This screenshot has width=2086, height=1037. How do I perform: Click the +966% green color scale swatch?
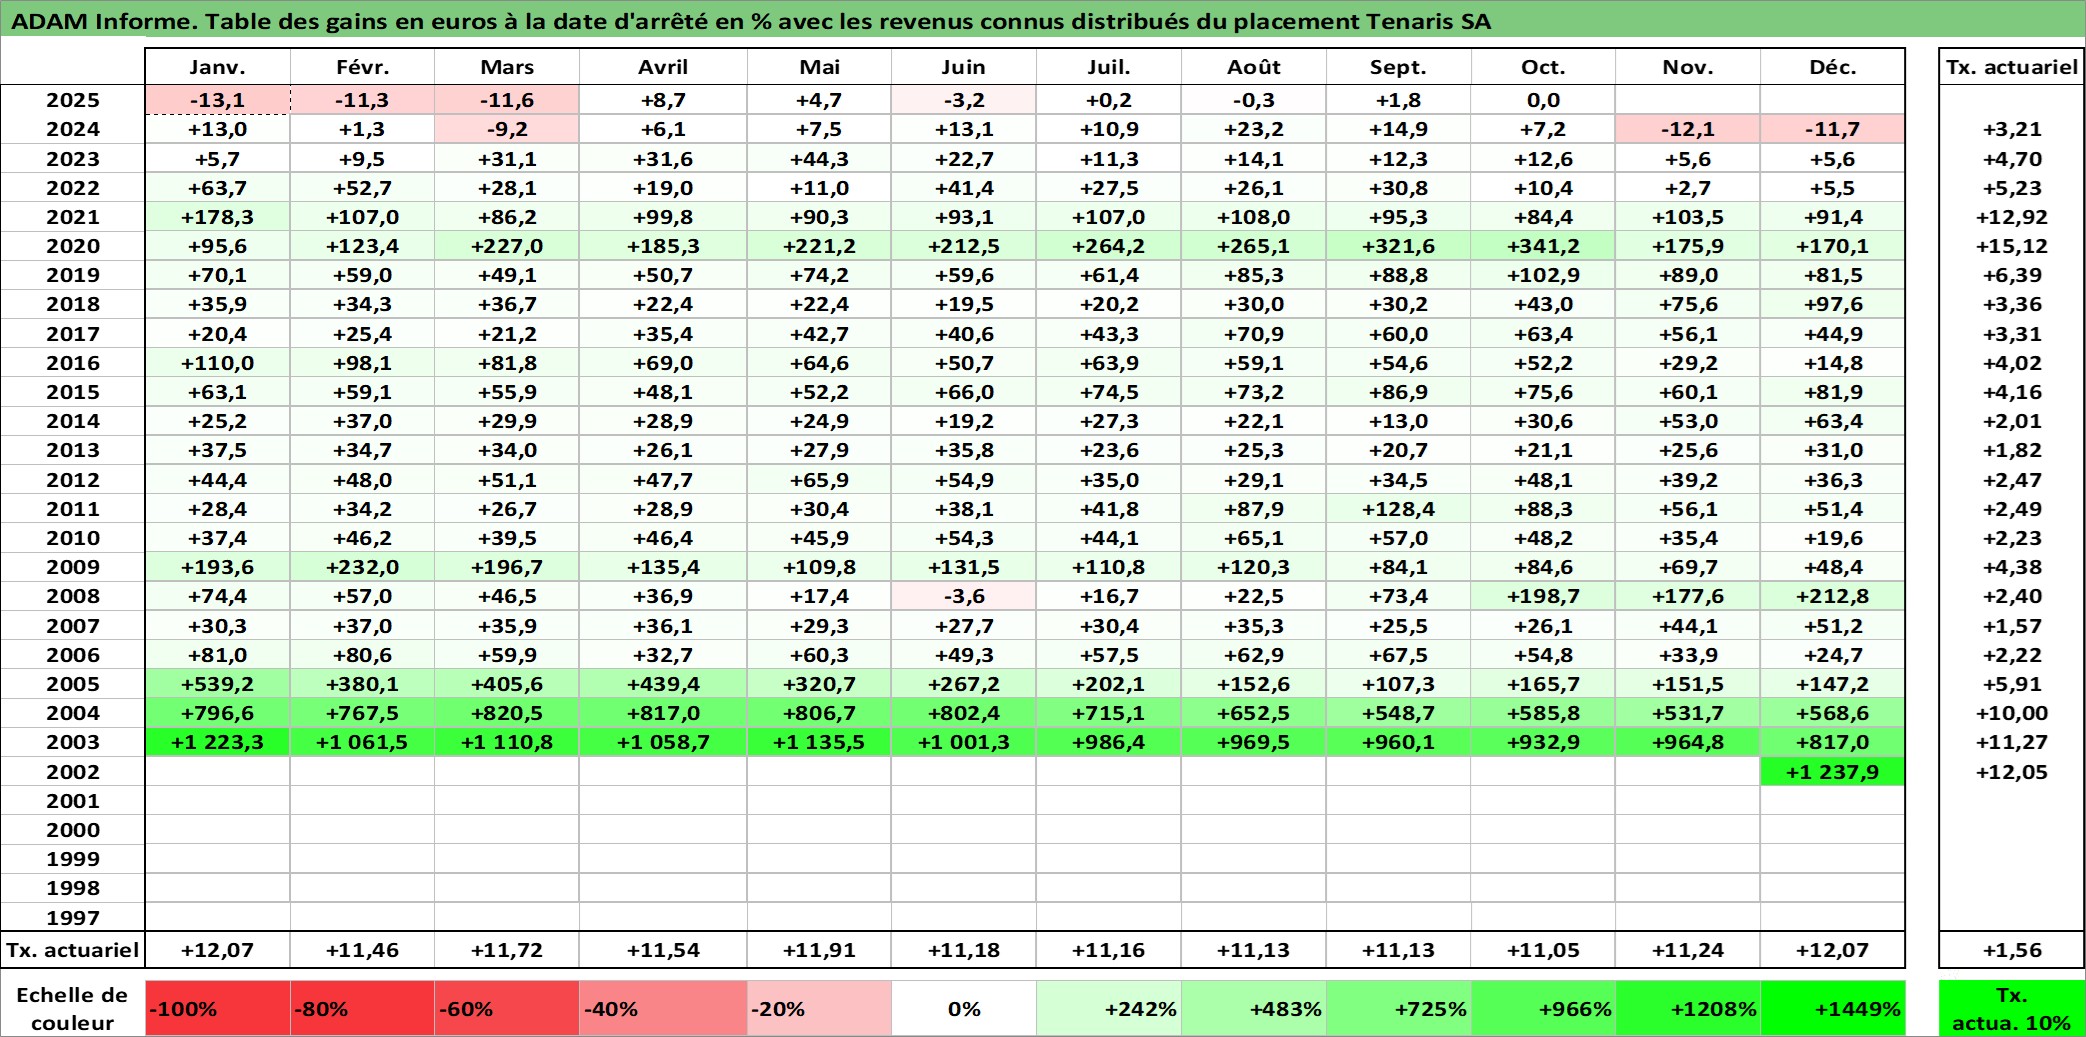click(x=1543, y=1008)
